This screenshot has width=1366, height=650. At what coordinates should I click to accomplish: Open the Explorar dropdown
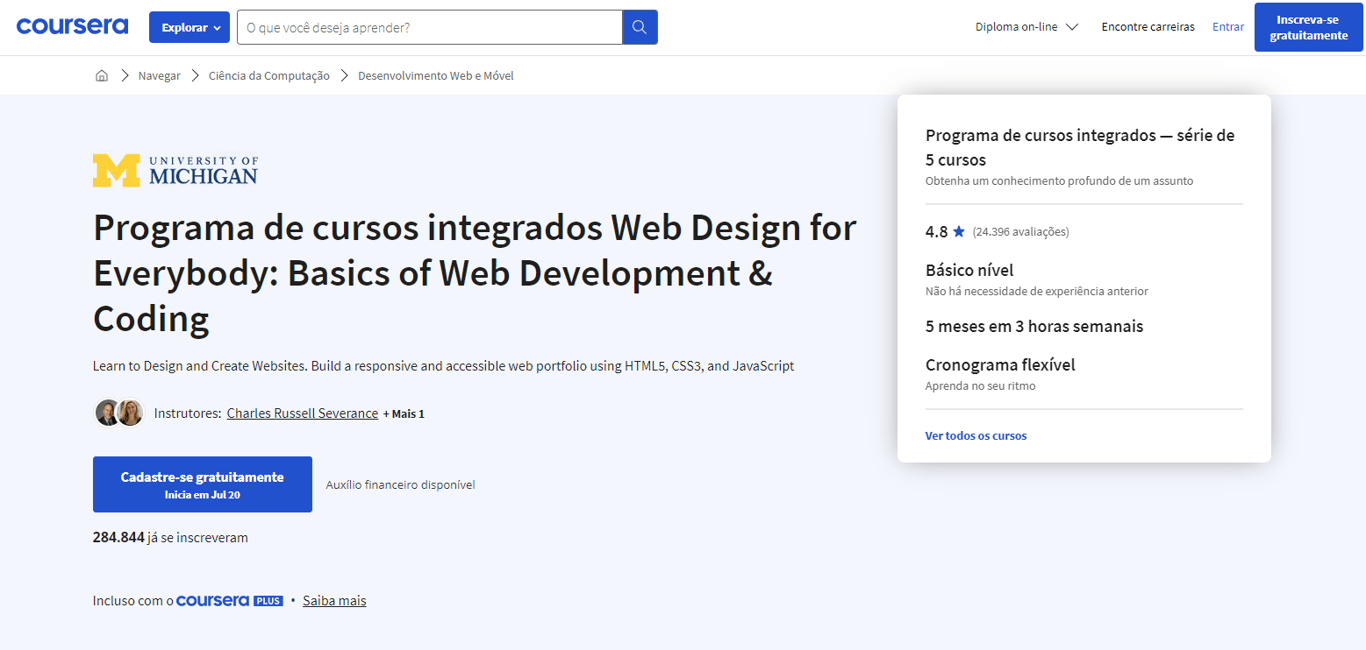click(188, 27)
